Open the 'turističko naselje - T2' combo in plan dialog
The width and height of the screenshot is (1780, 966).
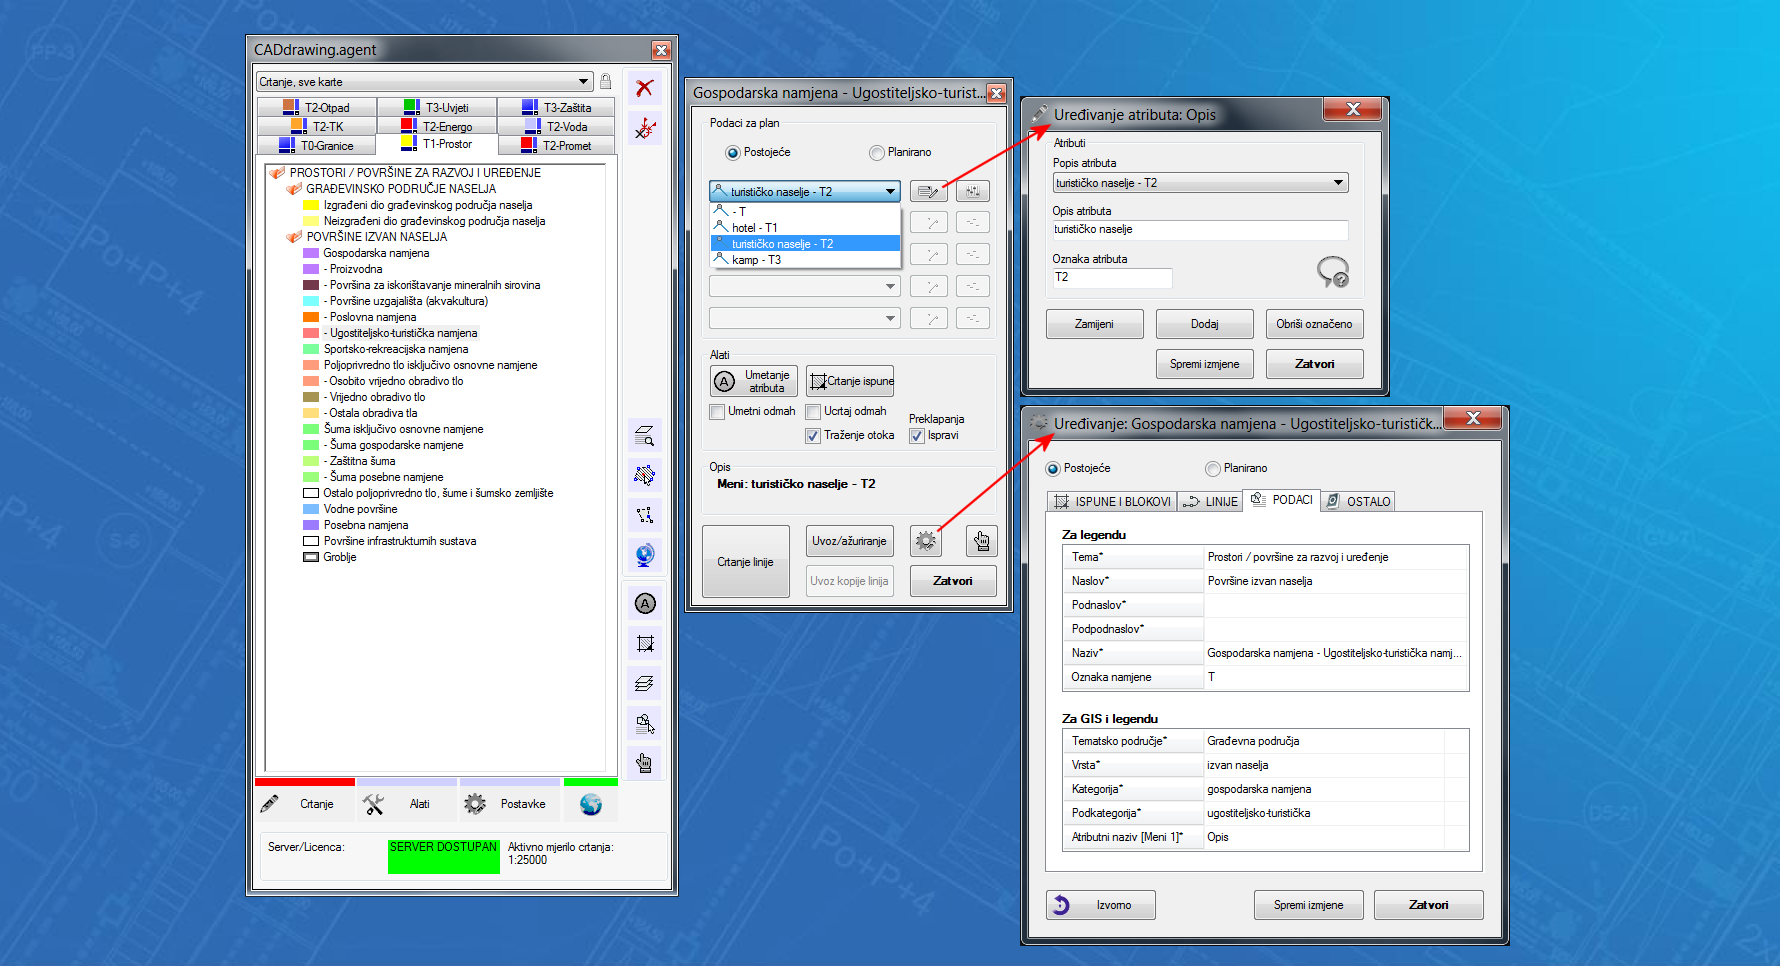(805, 191)
